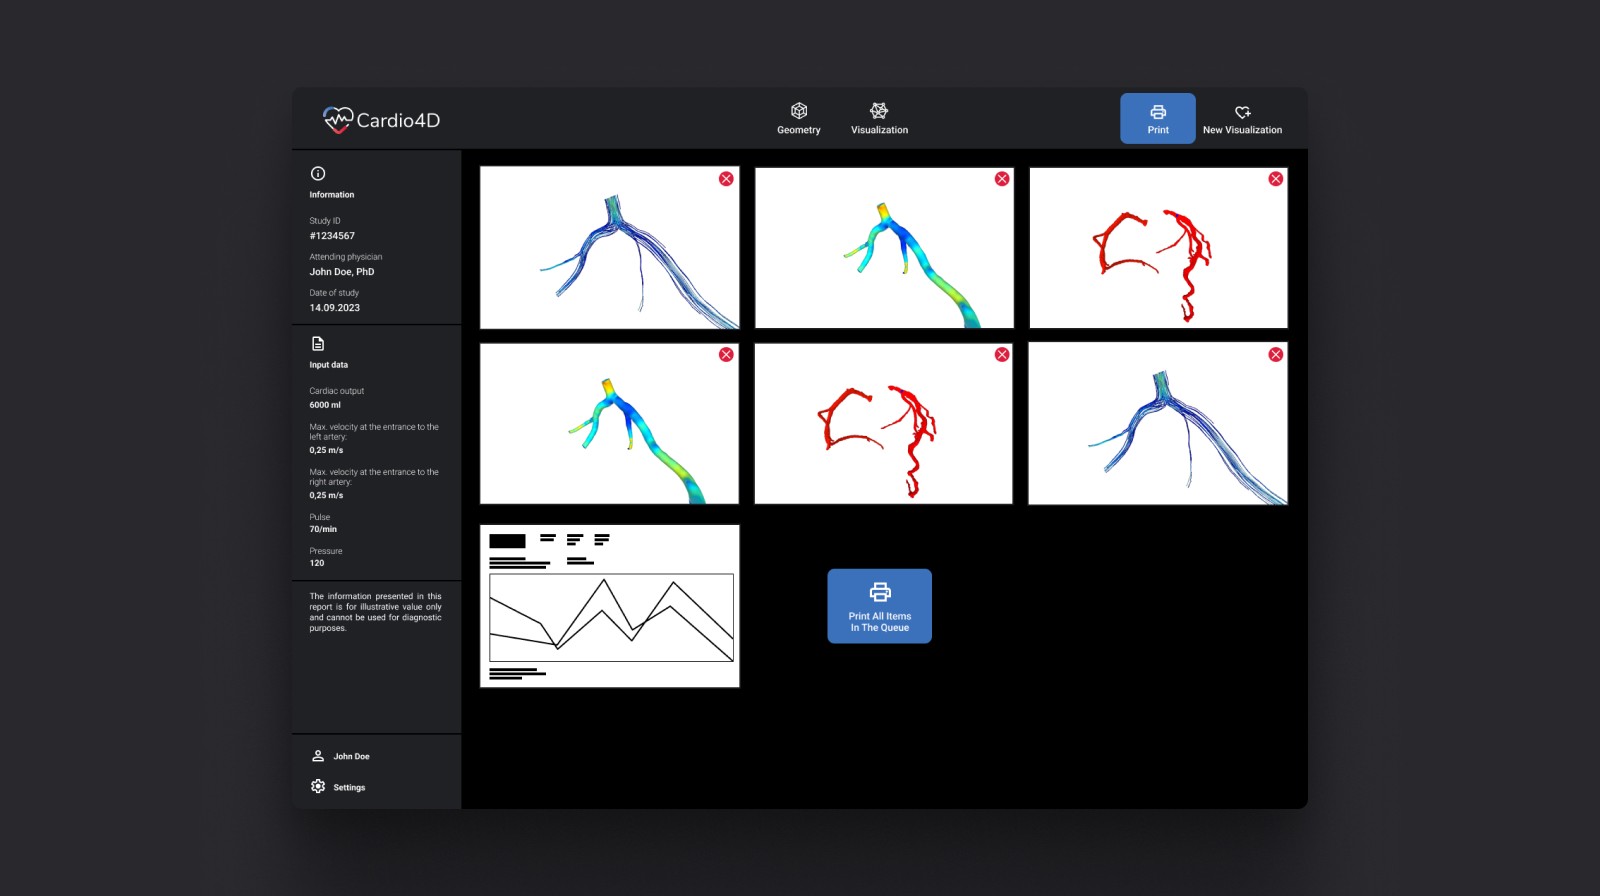Click the Cardio4D heart logo
This screenshot has width=1600, height=896.
pyautogui.click(x=338, y=120)
